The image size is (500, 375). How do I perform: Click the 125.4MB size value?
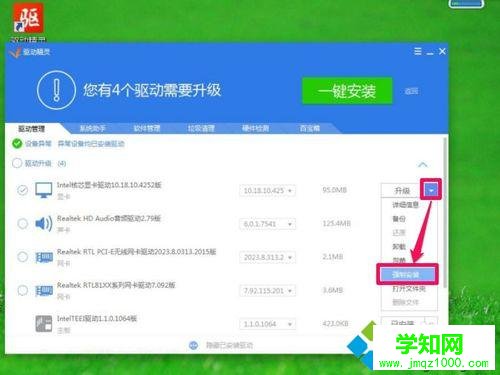(x=337, y=223)
